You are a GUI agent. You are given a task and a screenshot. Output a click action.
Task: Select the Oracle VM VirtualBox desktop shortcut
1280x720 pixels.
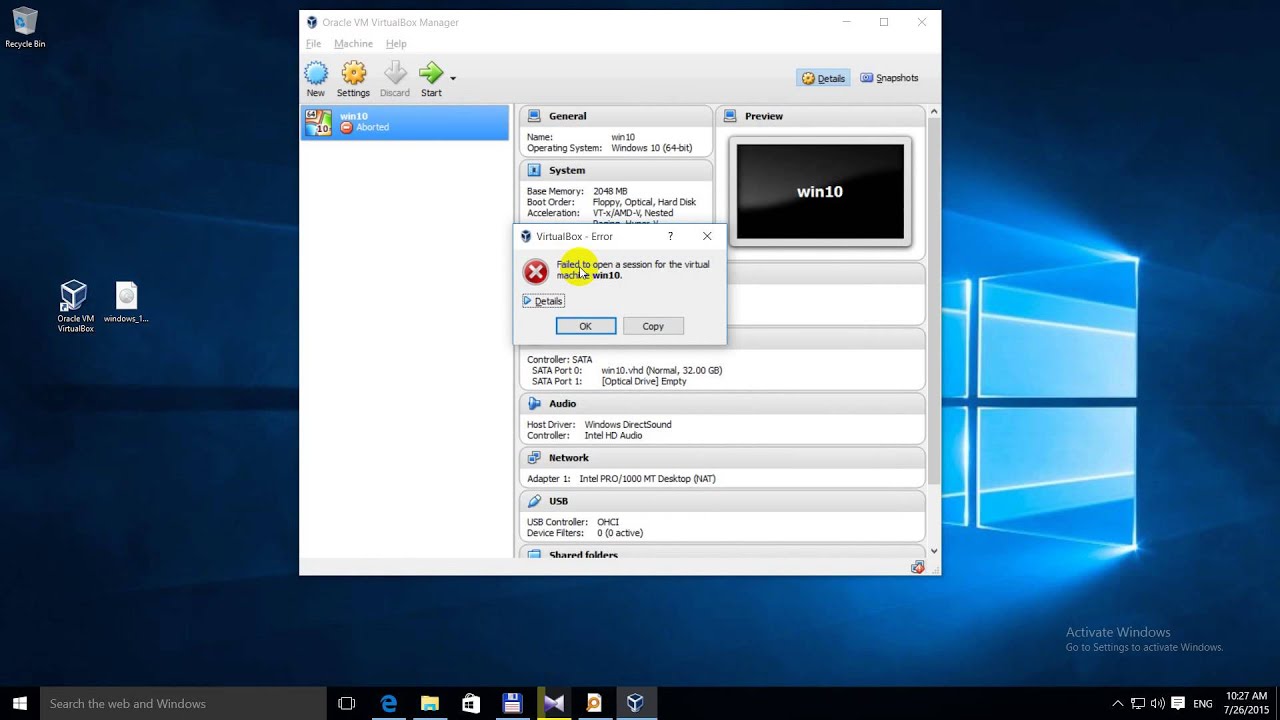[x=75, y=306]
